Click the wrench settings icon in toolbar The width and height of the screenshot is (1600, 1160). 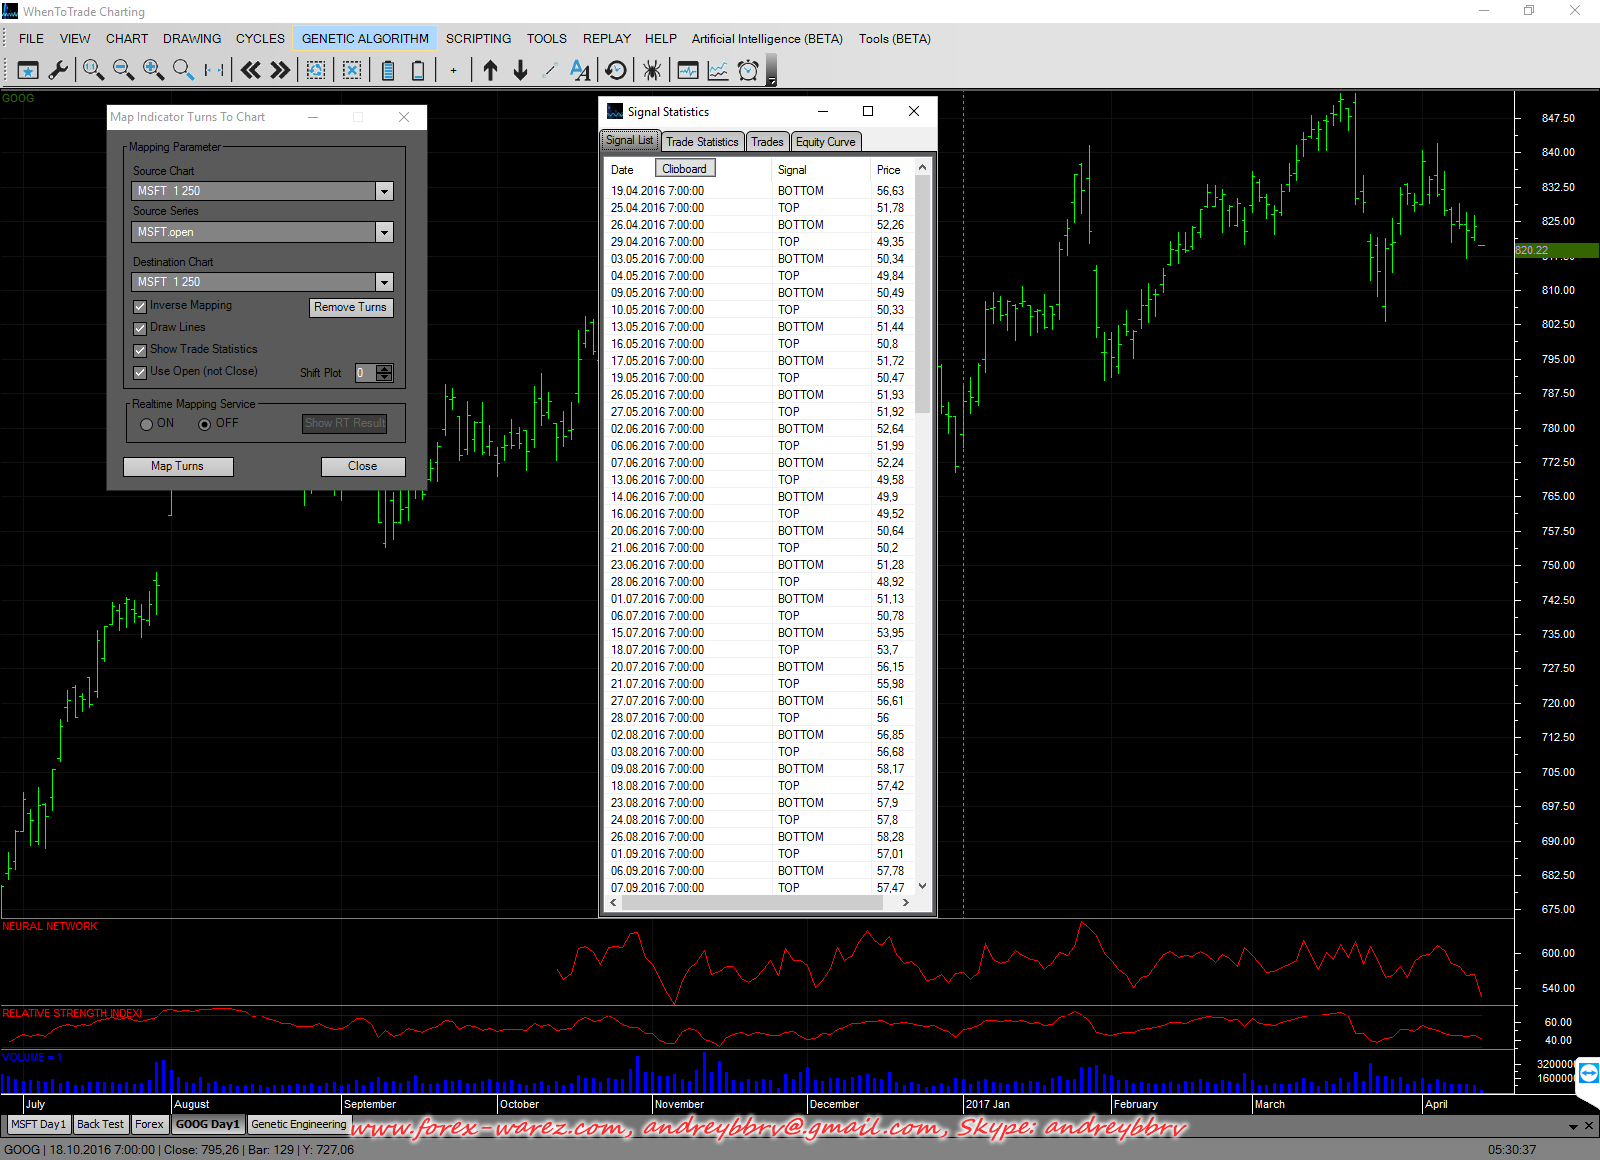tap(58, 70)
